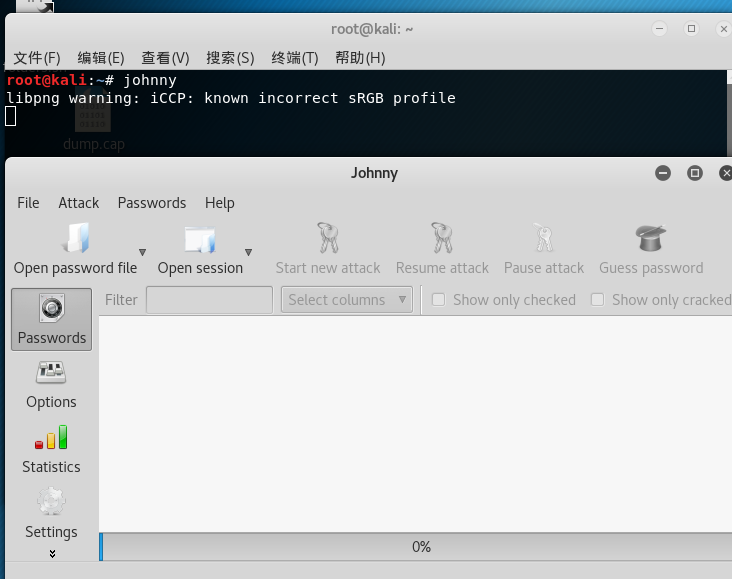
Task: Expand arrow next to Open password file
Action: coord(142,253)
